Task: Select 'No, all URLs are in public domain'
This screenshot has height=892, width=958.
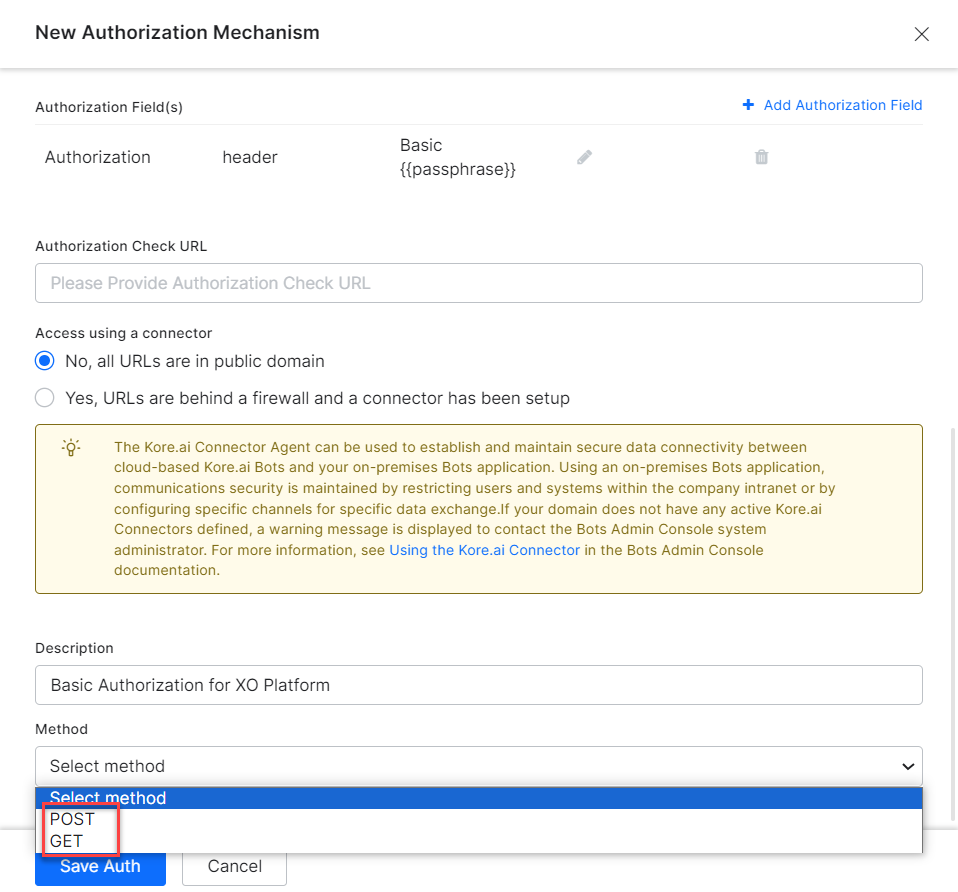Action: pyautogui.click(x=45, y=361)
